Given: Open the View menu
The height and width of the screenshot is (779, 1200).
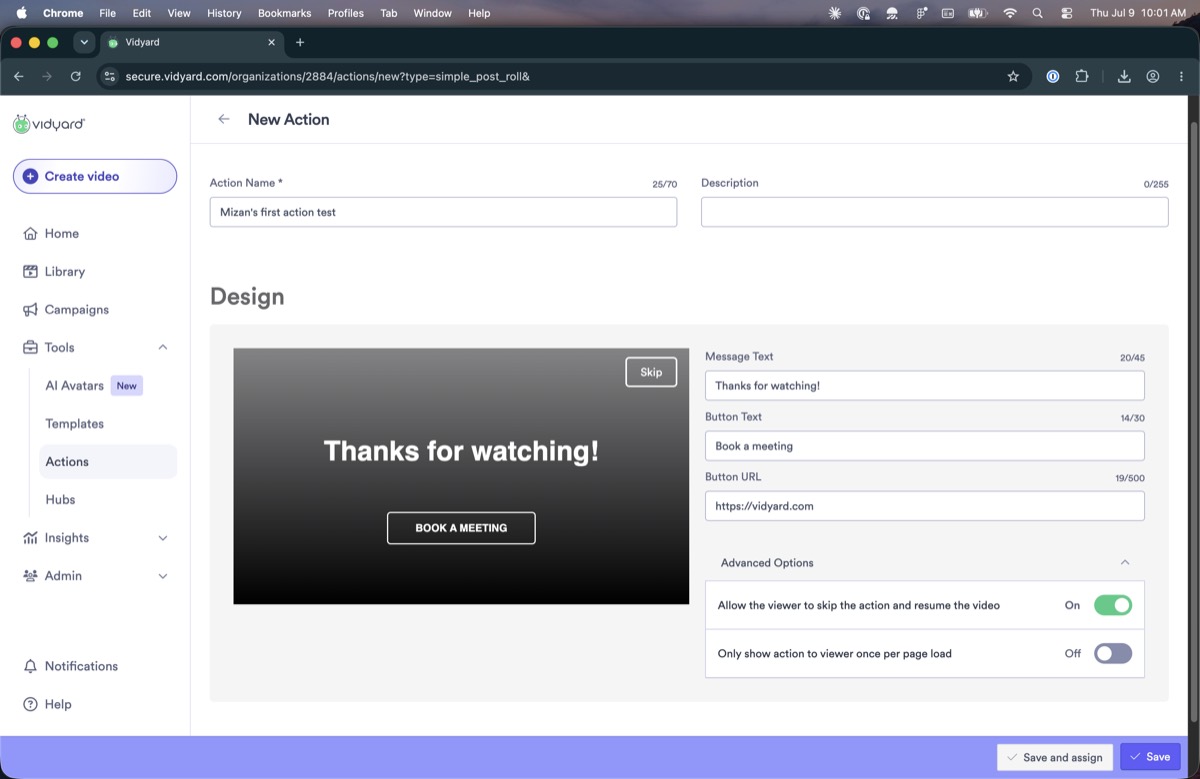Looking at the screenshot, I should (x=179, y=13).
